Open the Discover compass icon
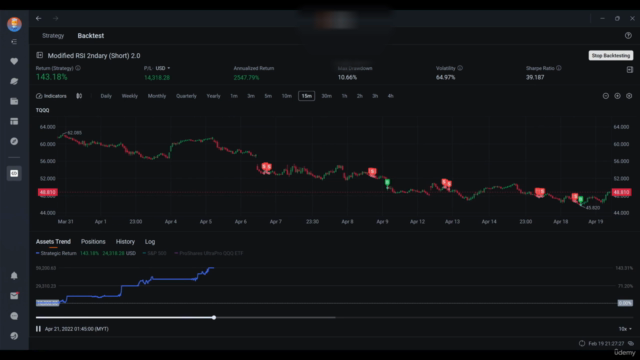This screenshot has width=640, height=360. tap(14, 141)
